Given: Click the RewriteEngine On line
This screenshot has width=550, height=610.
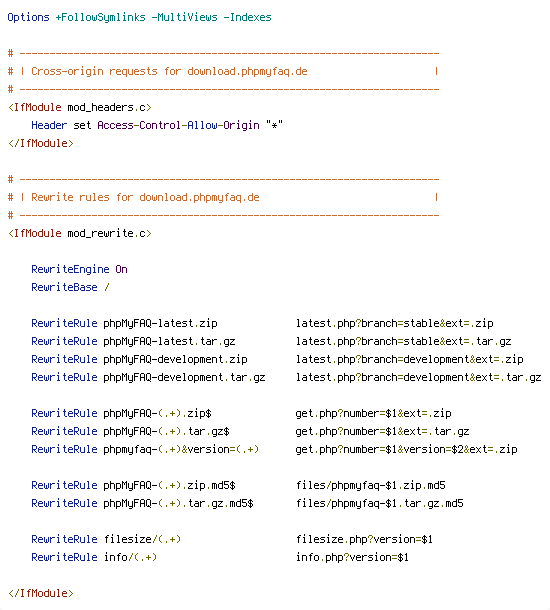Looking at the screenshot, I should click(79, 269).
